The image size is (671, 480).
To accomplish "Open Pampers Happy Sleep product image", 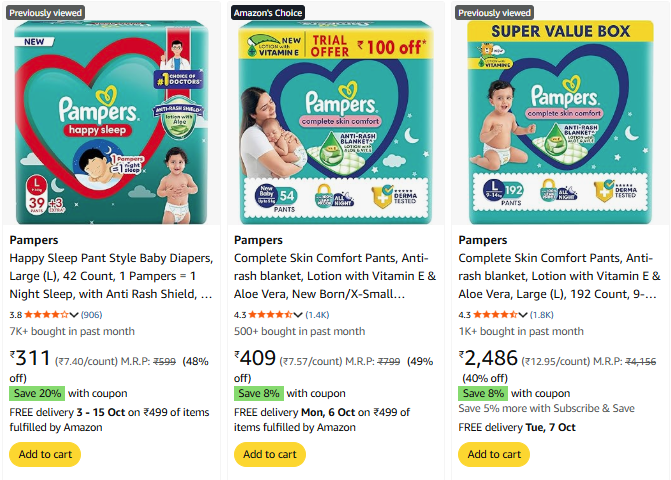I will point(111,122).
